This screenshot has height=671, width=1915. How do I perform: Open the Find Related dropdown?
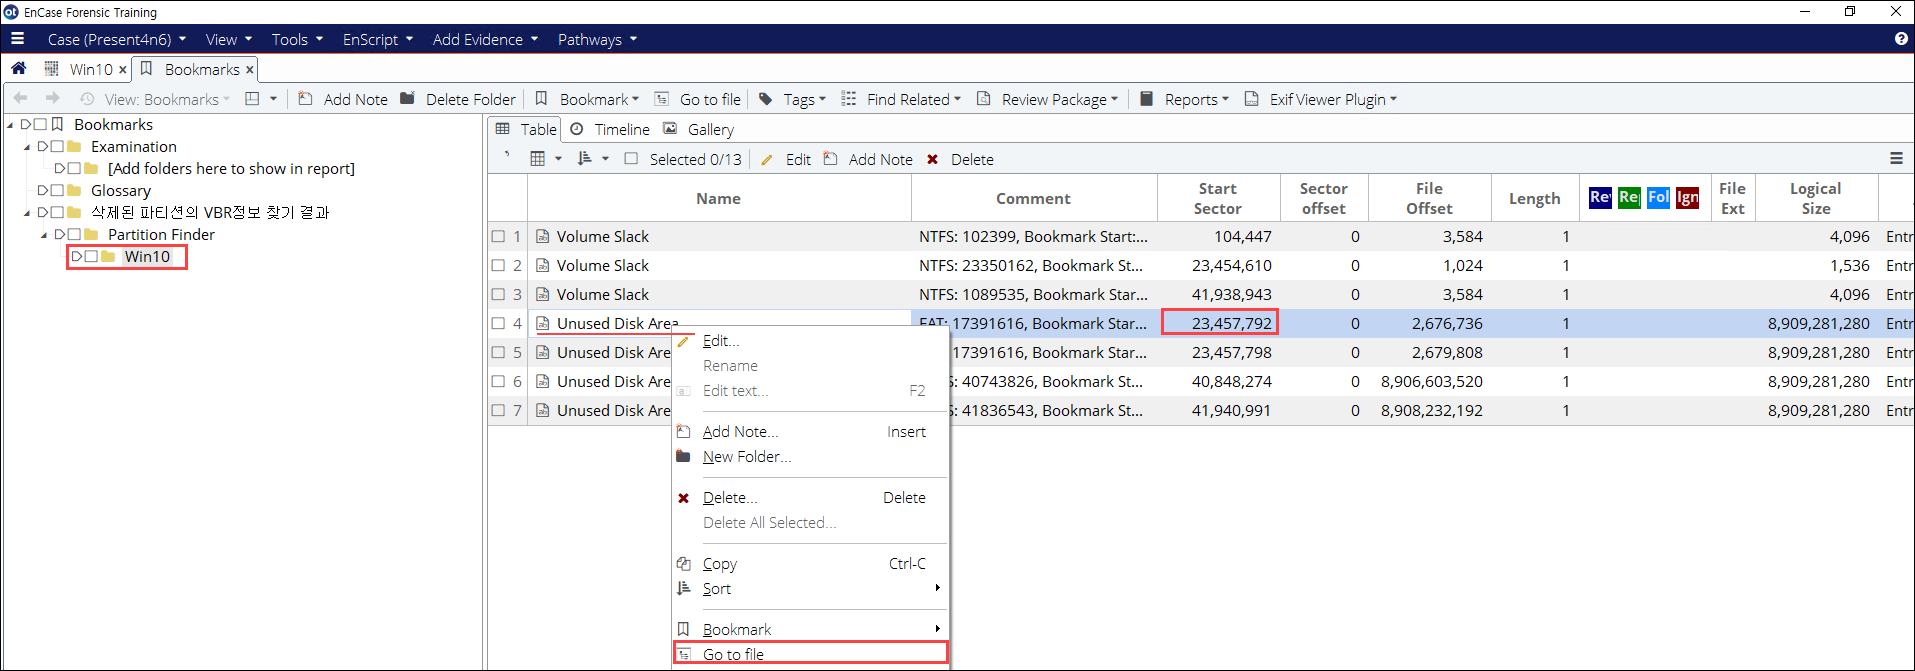[x=901, y=99]
